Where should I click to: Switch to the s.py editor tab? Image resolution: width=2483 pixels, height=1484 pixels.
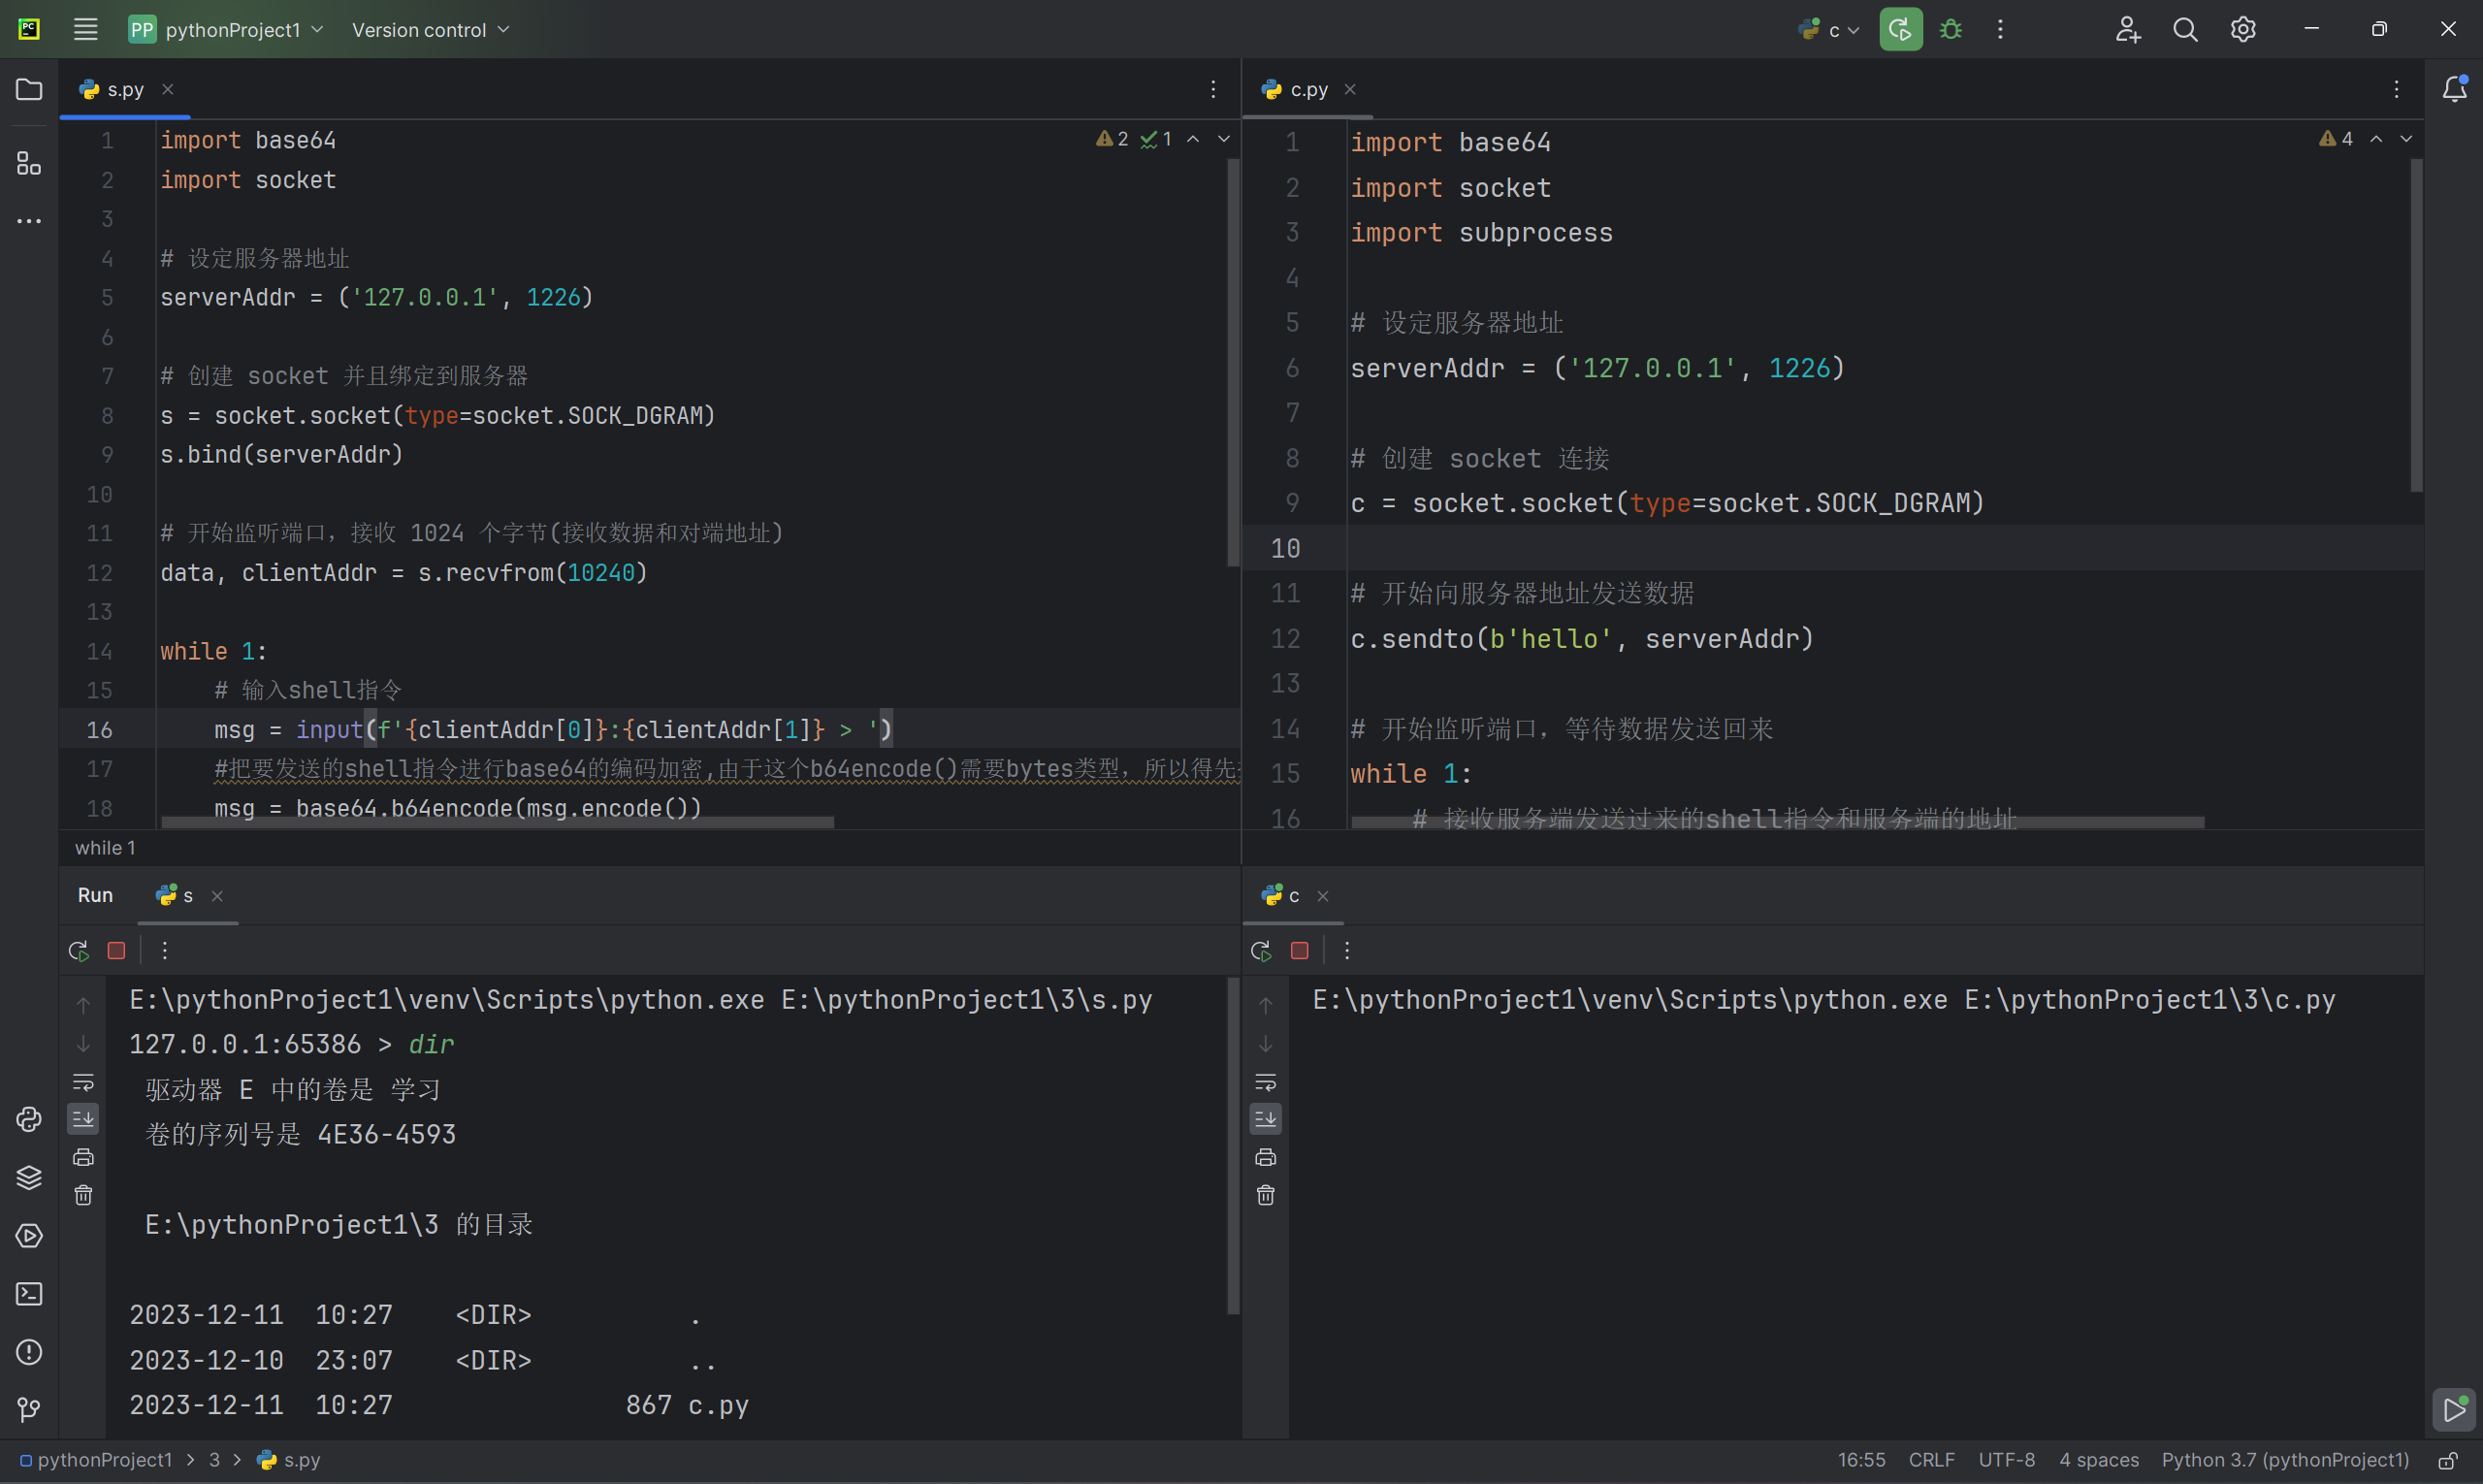(125, 89)
